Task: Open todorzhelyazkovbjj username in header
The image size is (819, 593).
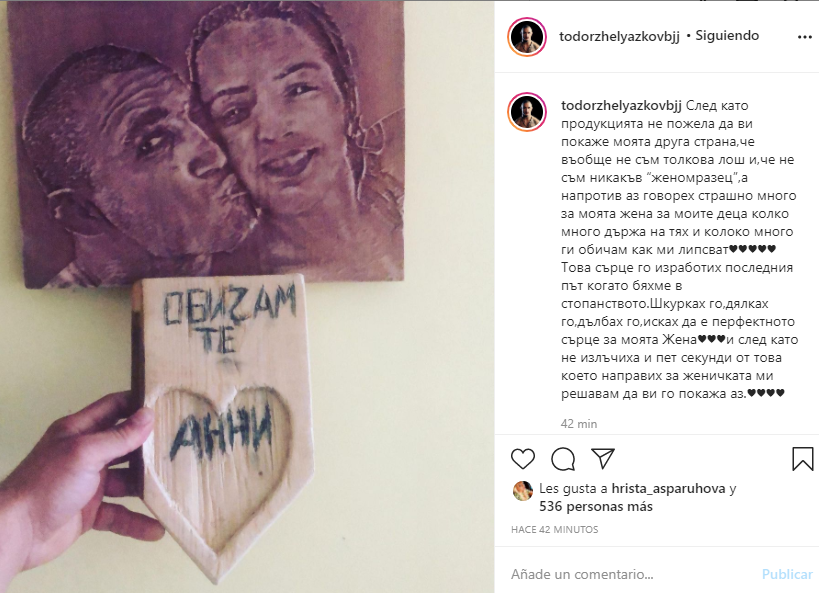Action: (x=619, y=36)
